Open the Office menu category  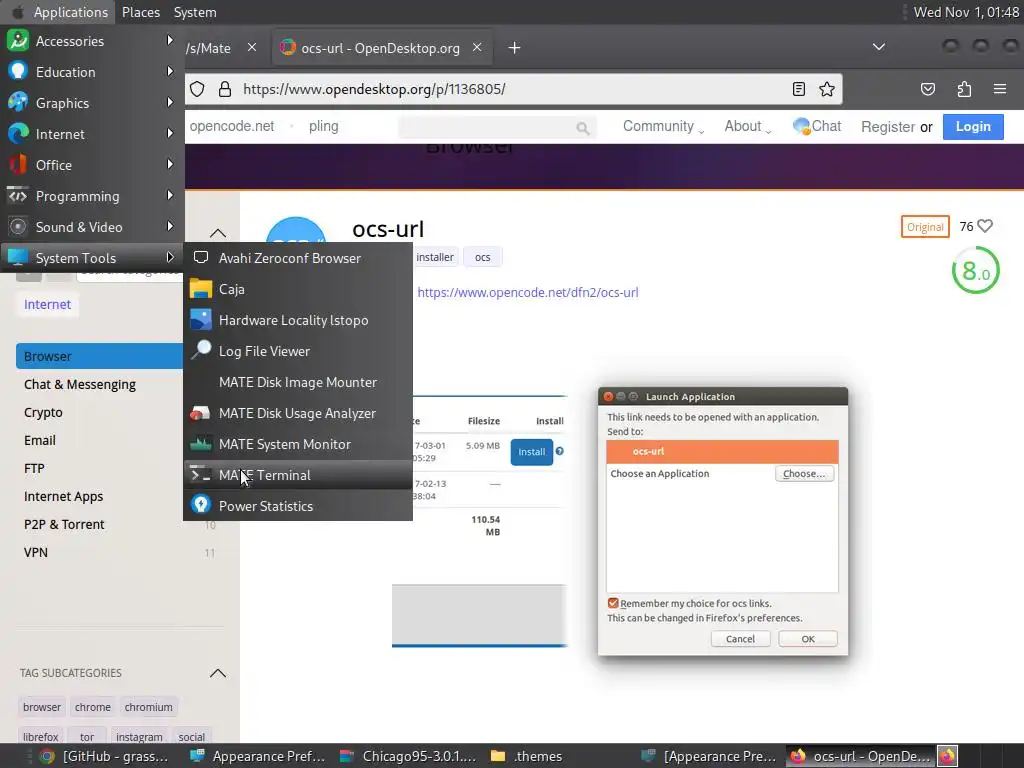click(x=91, y=165)
